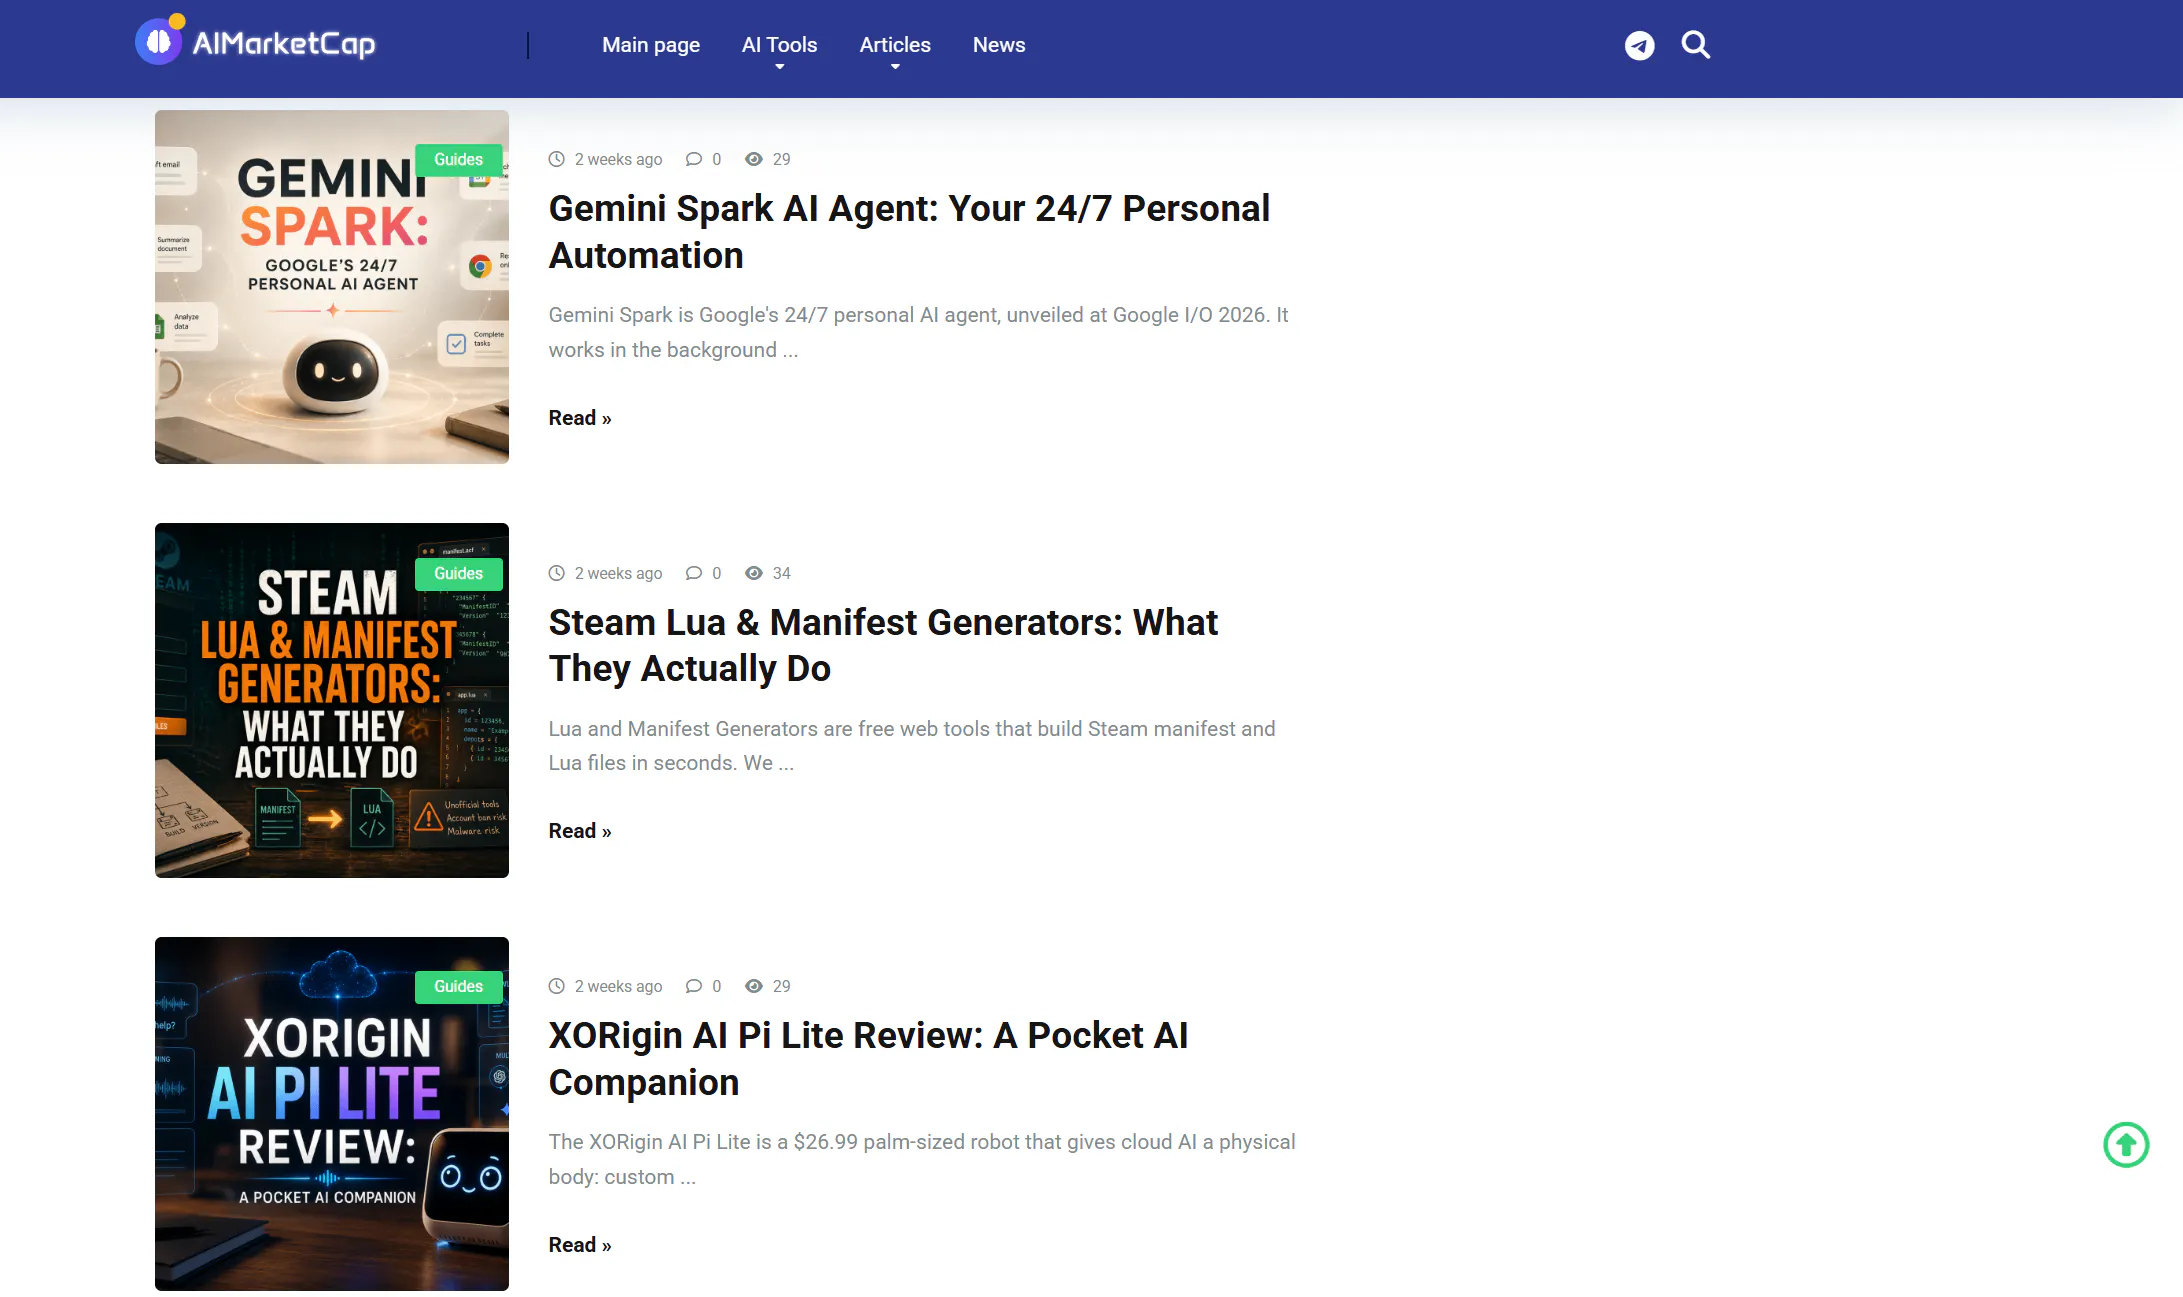Open the Gemini Spark thumbnail image
Image resolution: width=2183 pixels, height=1297 pixels.
[332, 287]
